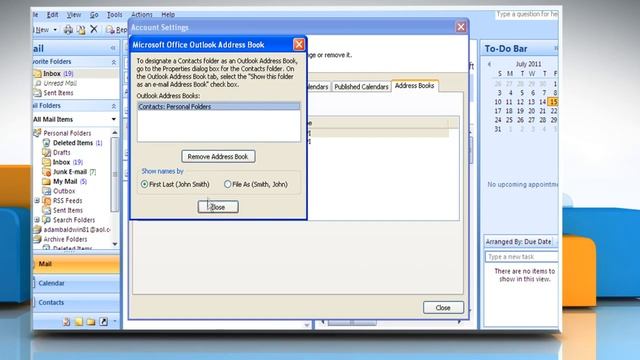Viewport: 640px width, 360px height.
Task: Select Inbox (19) under Personal Folders
Action: (x=68, y=162)
